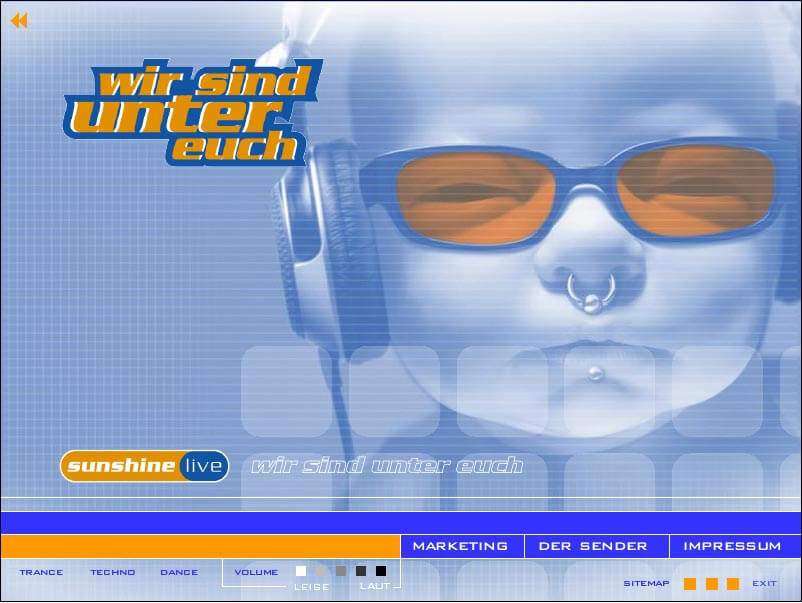
Task: Click the 'LAUT' volume label
Action: click(375, 587)
